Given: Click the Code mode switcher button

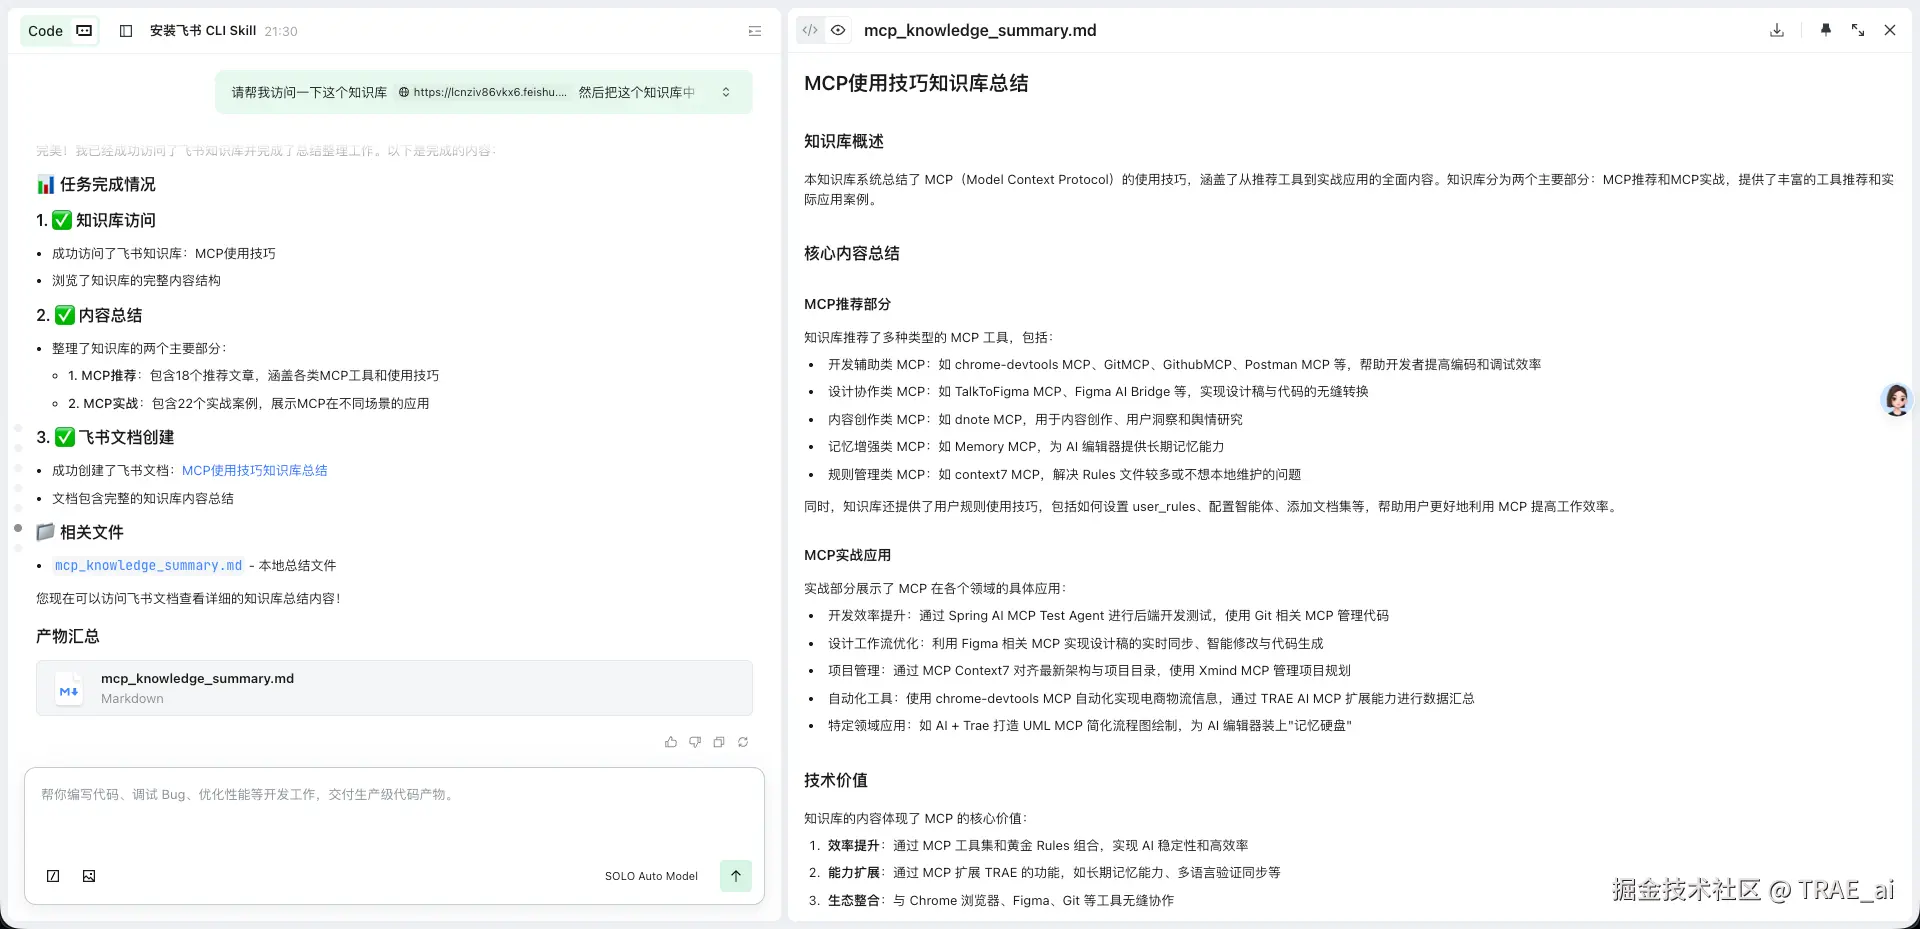Looking at the screenshot, I should (x=60, y=31).
